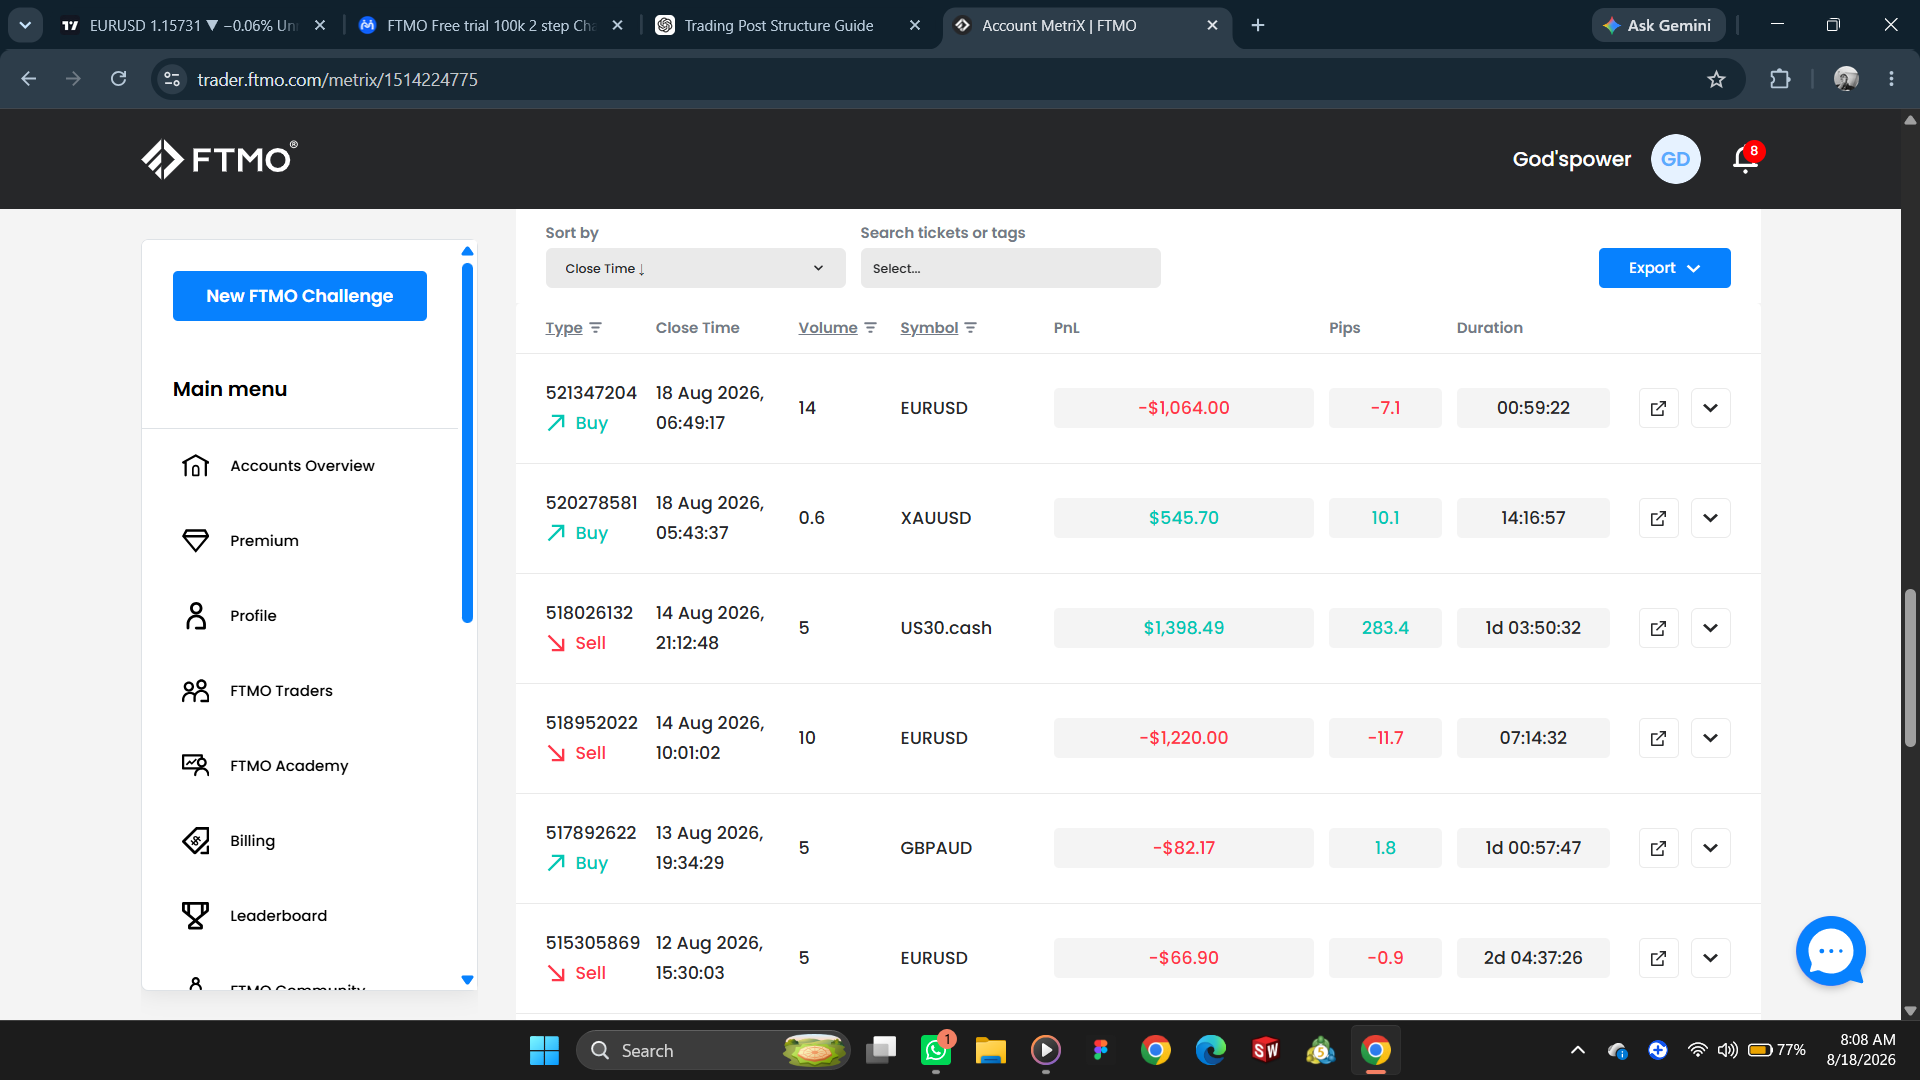Click the Leaderboard trophy icon
Image resolution: width=1920 pixels, height=1080 pixels.
(195, 916)
